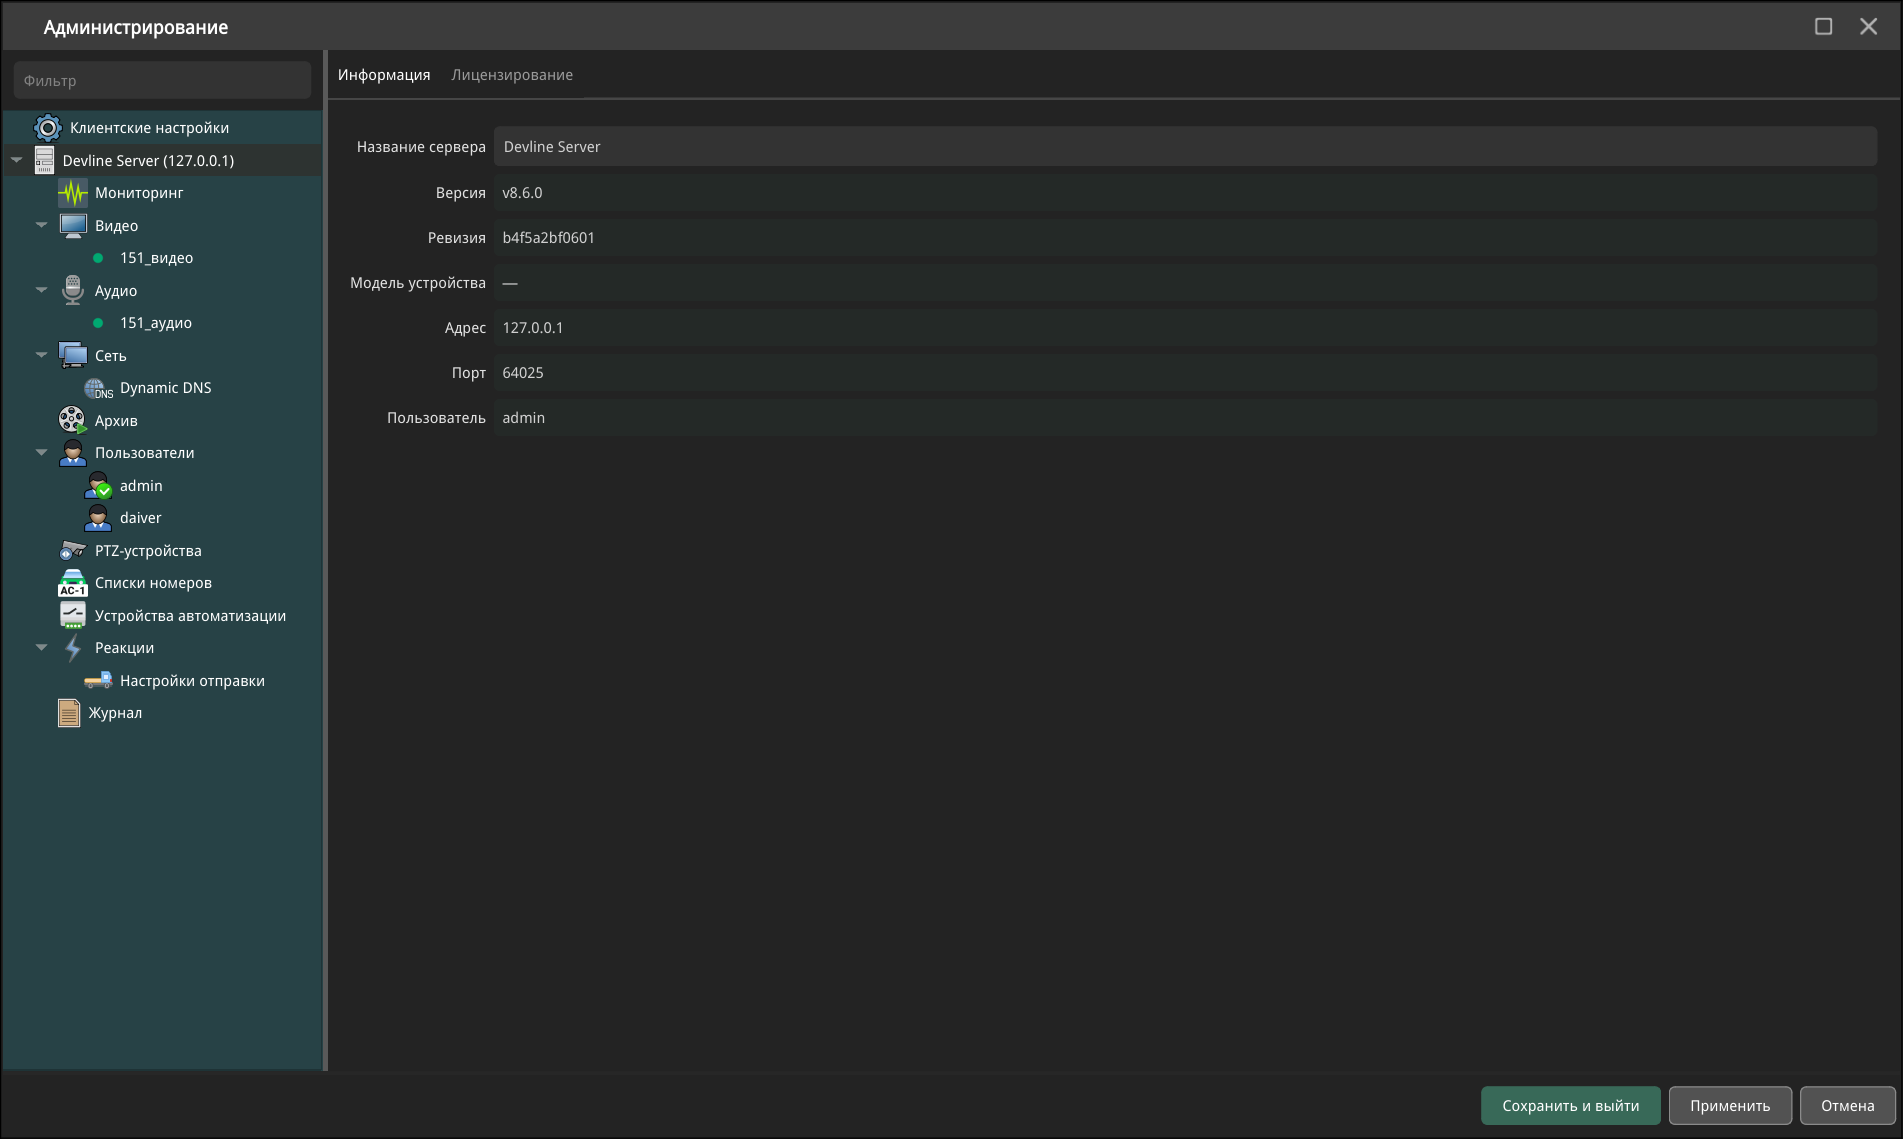Click the revision value b4f5a2bf0601
This screenshot has height=1139, width=1903.
[548, 238]
